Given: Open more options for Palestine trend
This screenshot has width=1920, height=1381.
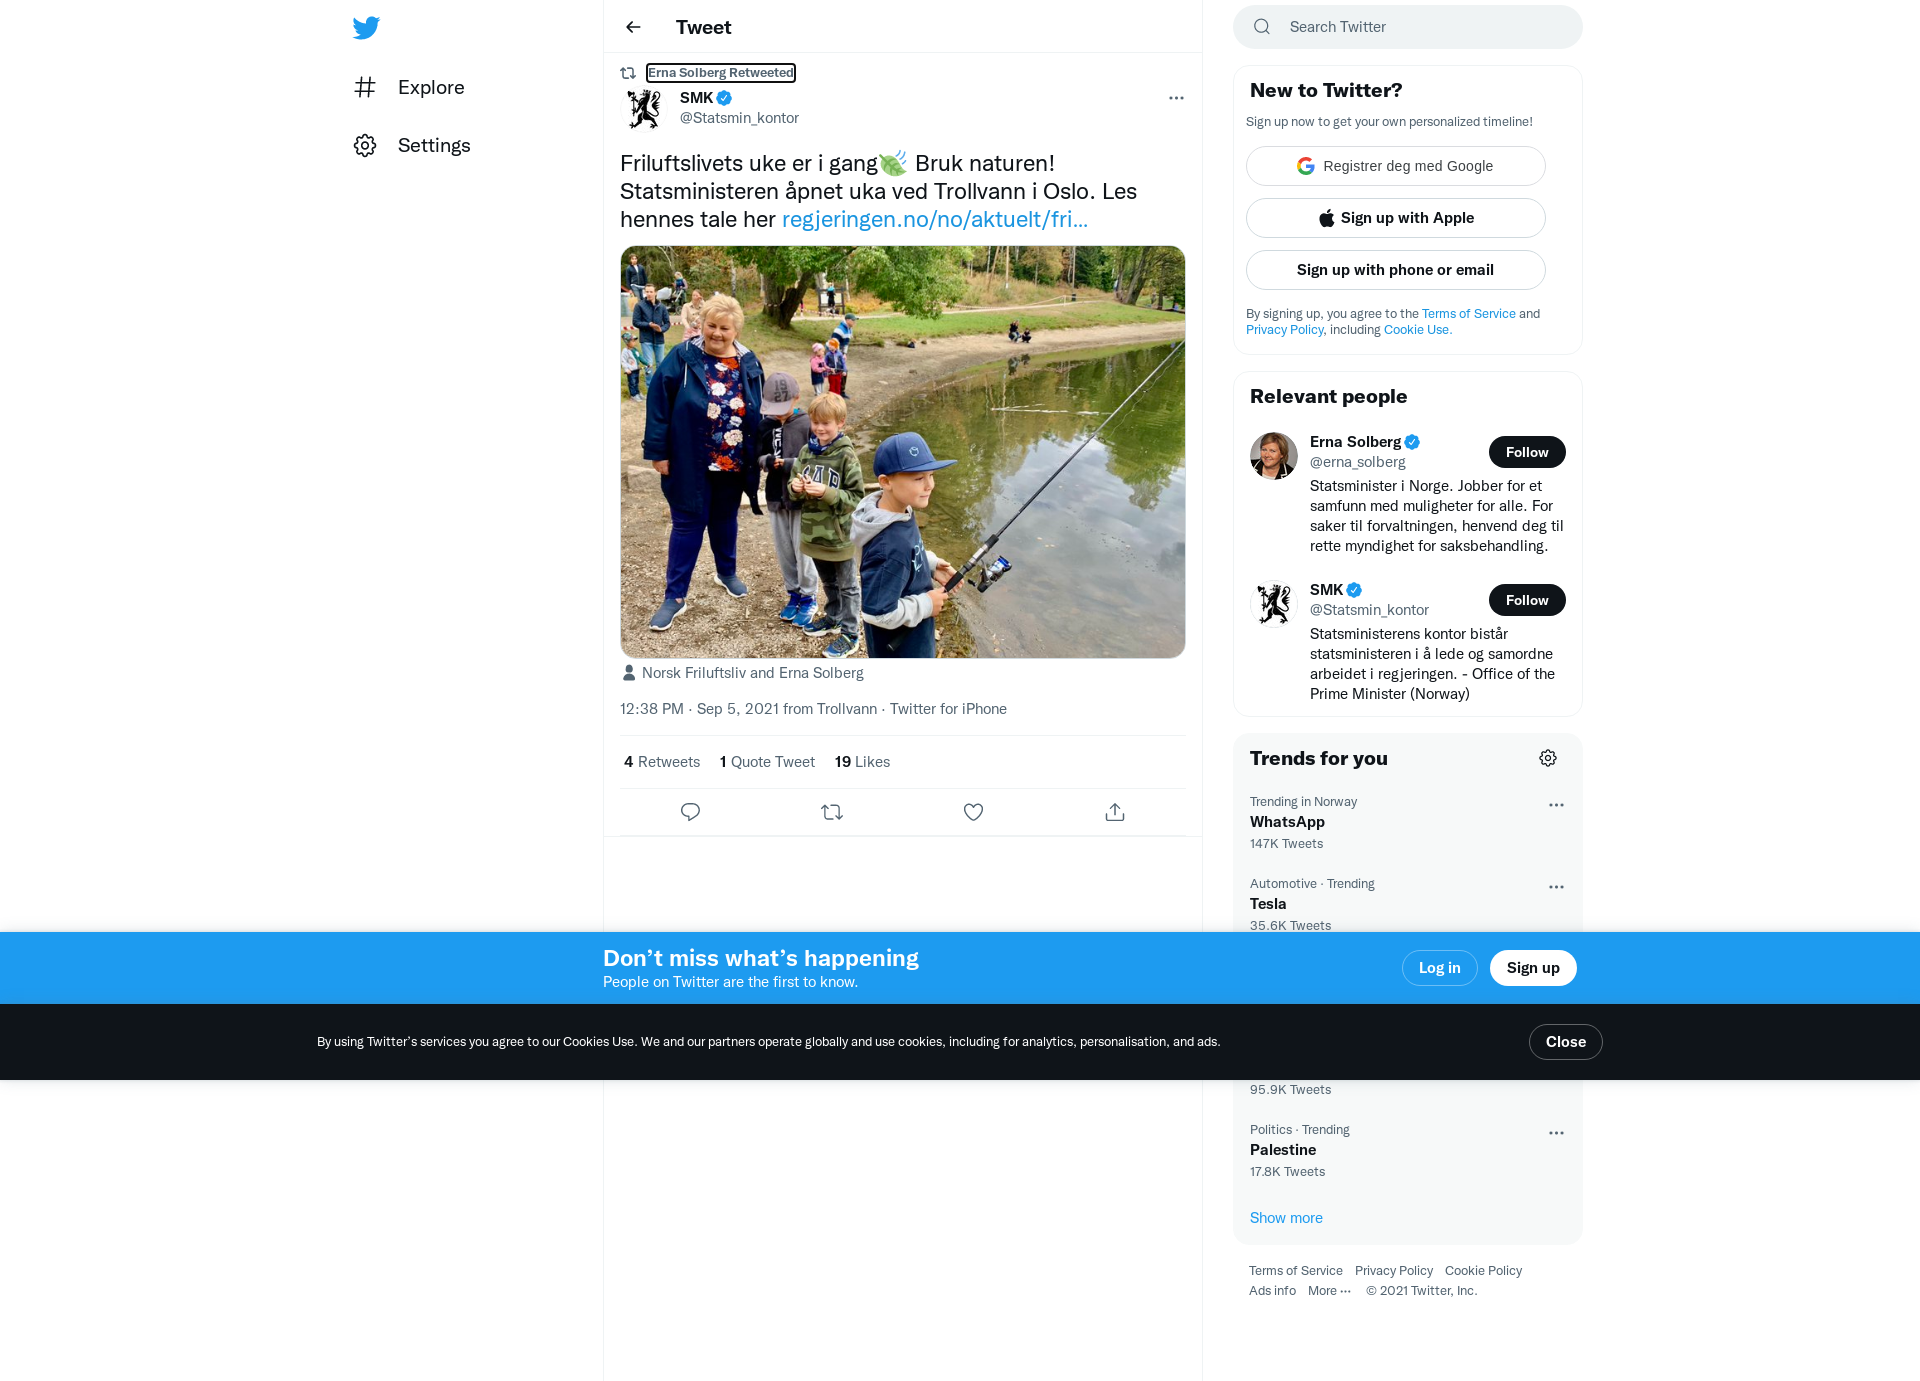Looking at the screenshot, I should [x=1556, y=1133].
